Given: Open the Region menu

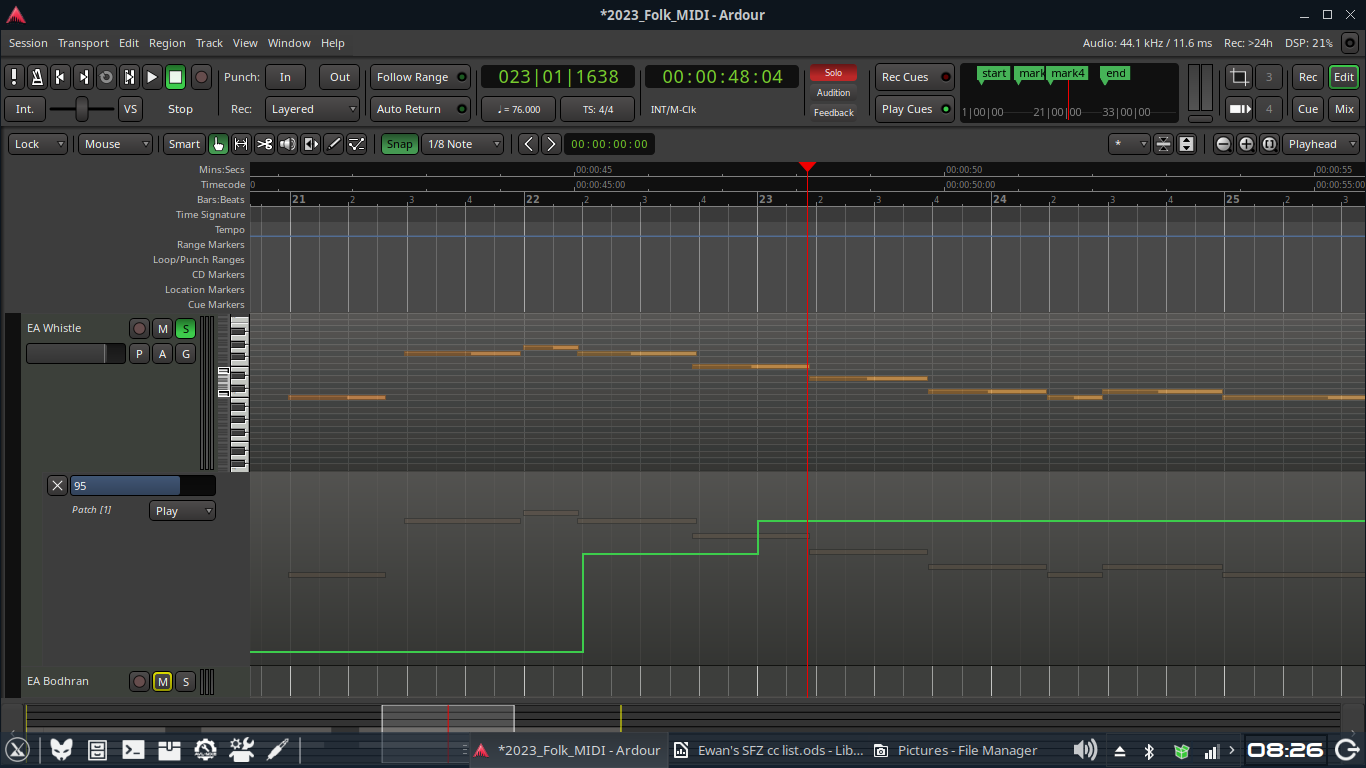Looking at the screenshot, I should 167,43.
